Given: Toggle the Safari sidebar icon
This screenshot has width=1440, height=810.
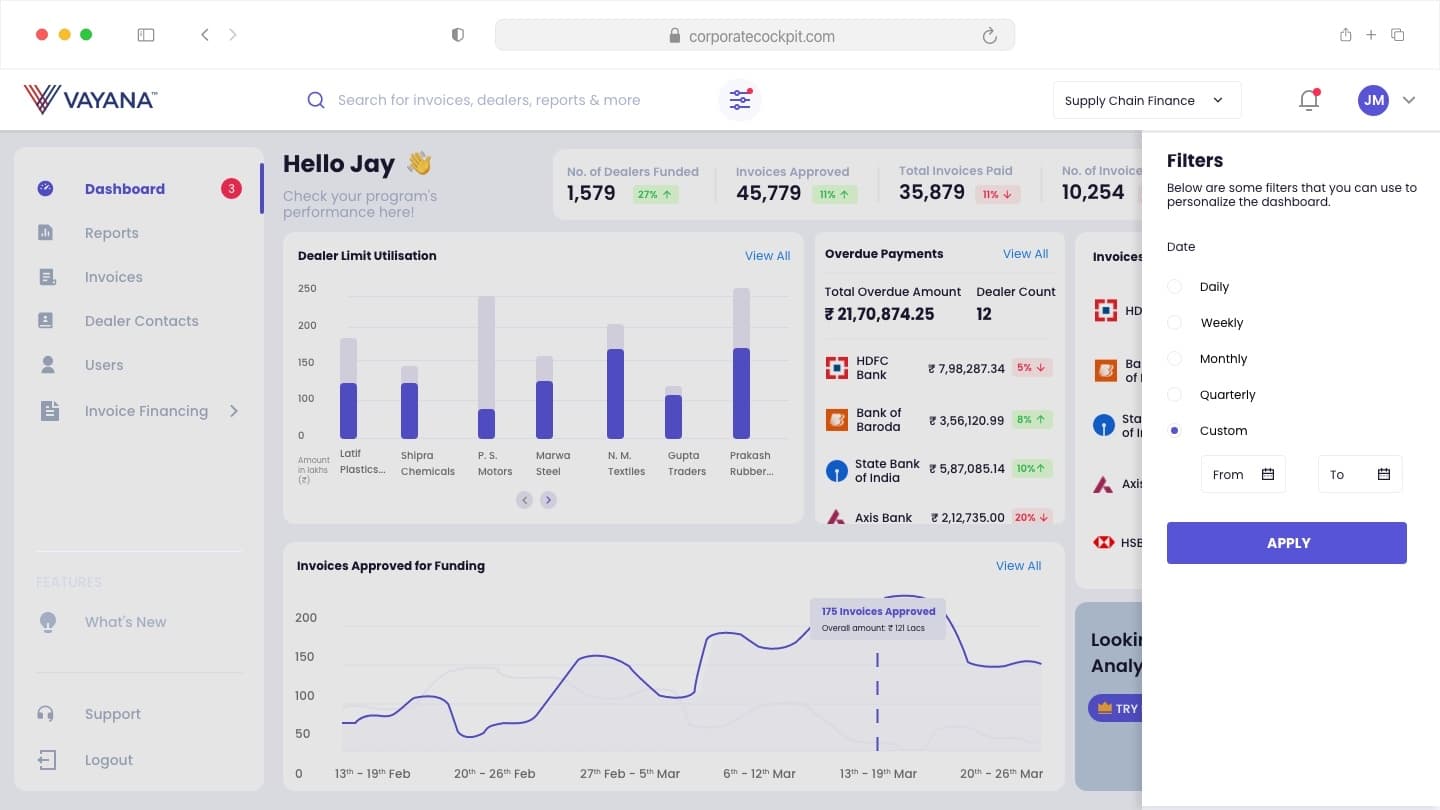Looking at the screenshot, I should click(x=146, y=35).
